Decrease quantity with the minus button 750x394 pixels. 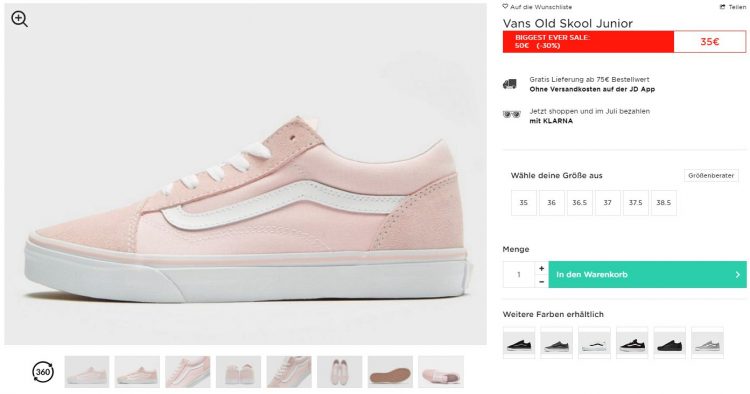(x=541, y=282)
